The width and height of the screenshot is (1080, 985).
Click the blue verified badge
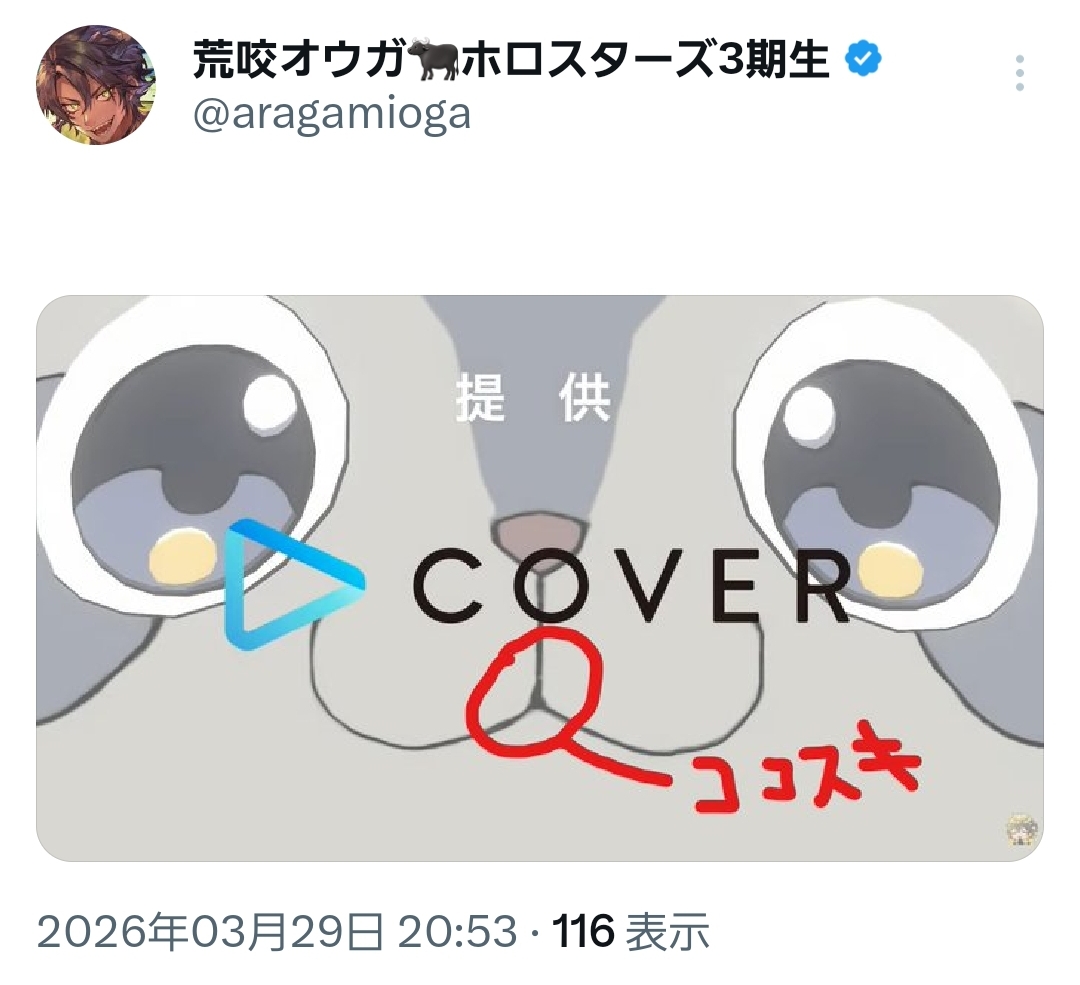click(863, 59)
